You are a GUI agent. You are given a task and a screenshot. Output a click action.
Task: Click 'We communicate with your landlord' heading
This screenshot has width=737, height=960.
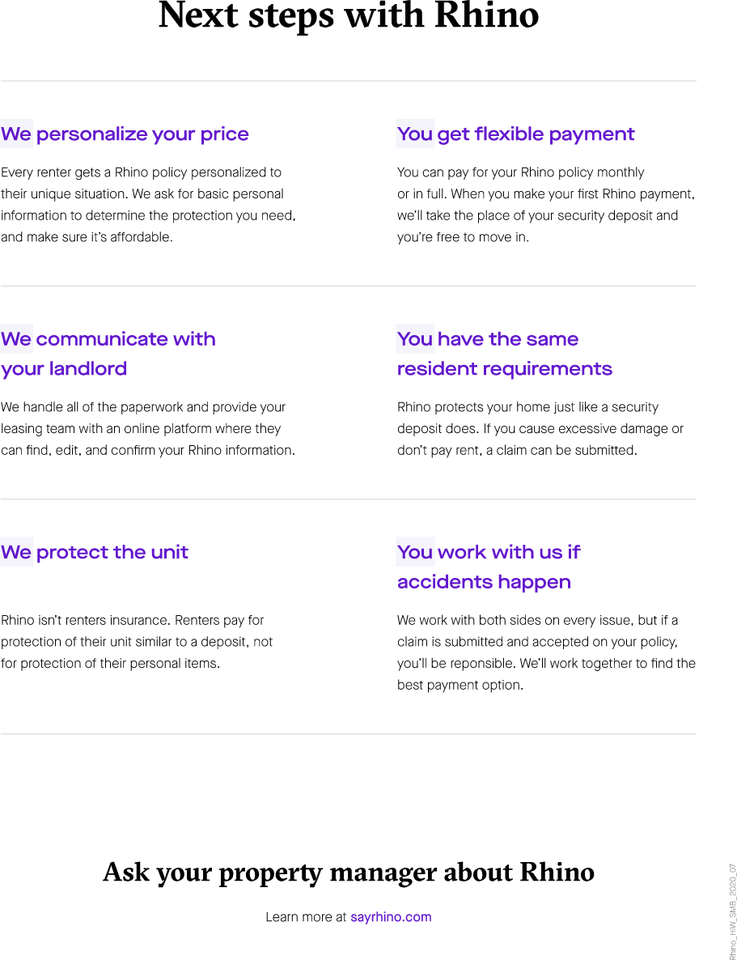click(x=108, y=354)
